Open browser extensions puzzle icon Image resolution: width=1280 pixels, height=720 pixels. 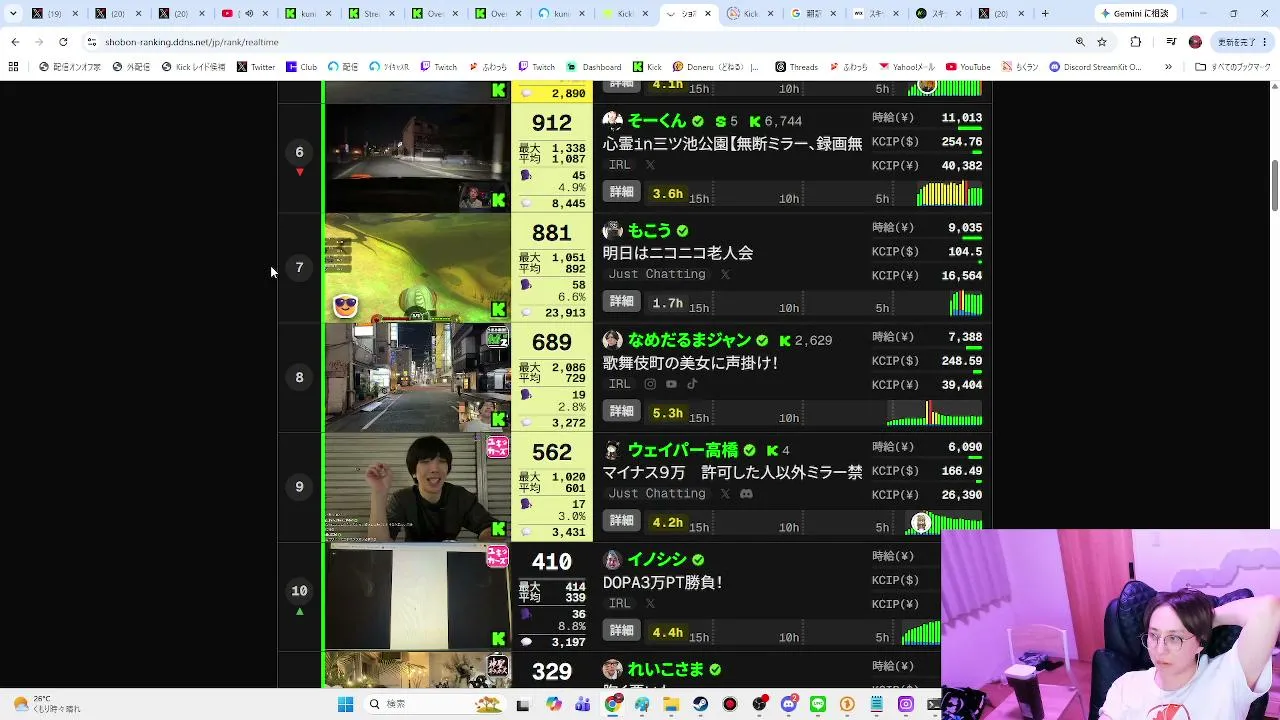pyautogui.click(x=1135, y=42)
